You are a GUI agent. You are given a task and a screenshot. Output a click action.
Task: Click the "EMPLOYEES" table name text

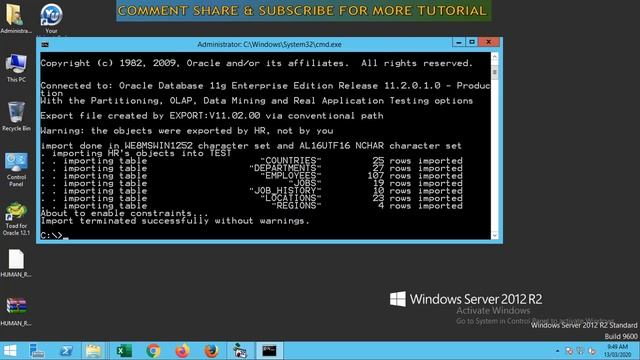[x=291, y=176]
